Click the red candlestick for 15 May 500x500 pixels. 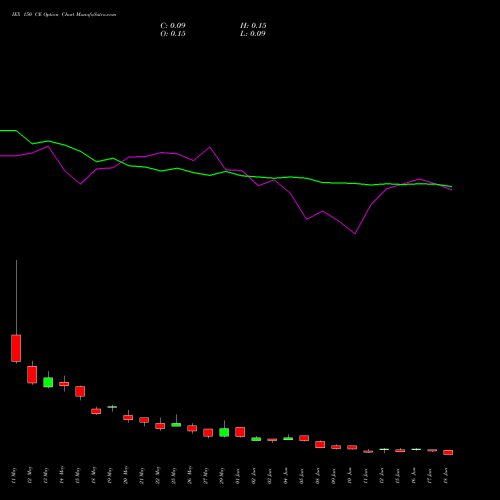pos(80,391)
